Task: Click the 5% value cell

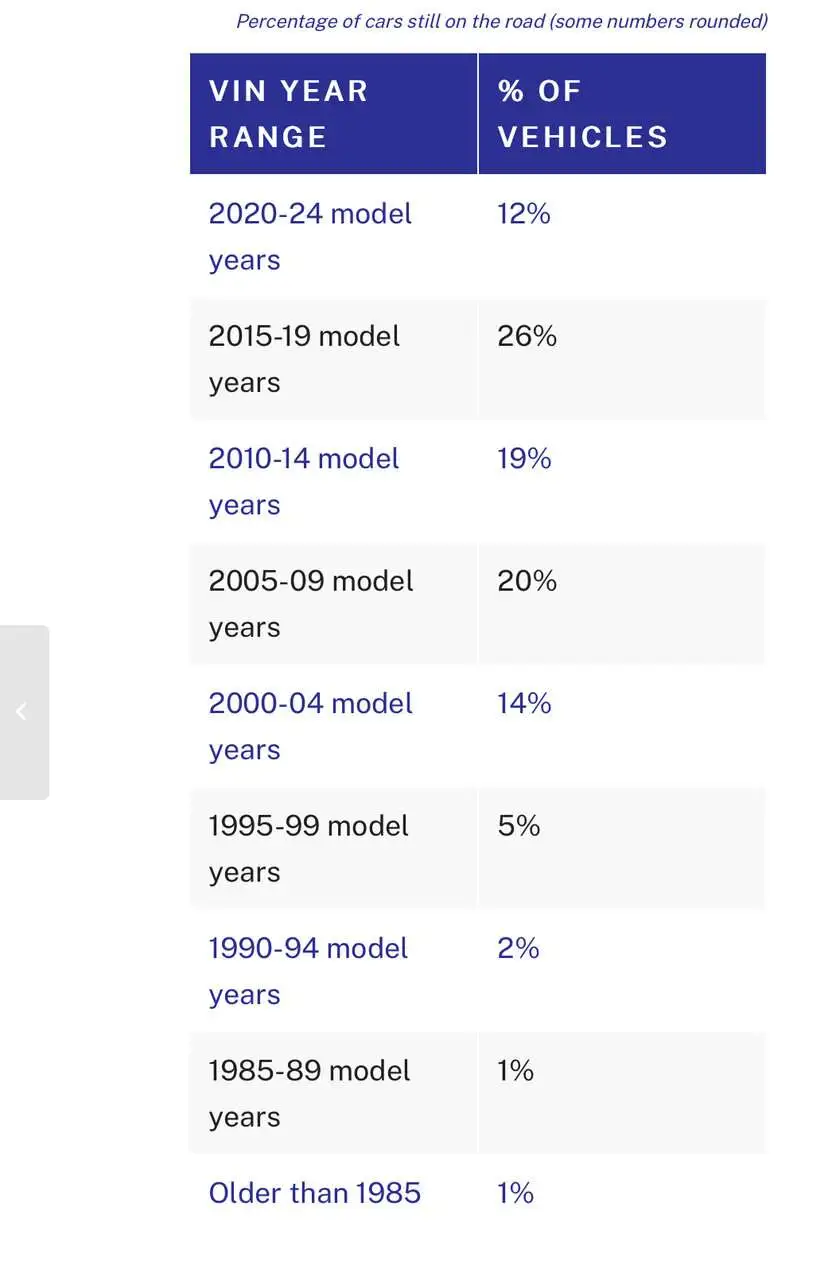Action: point(518,826)
